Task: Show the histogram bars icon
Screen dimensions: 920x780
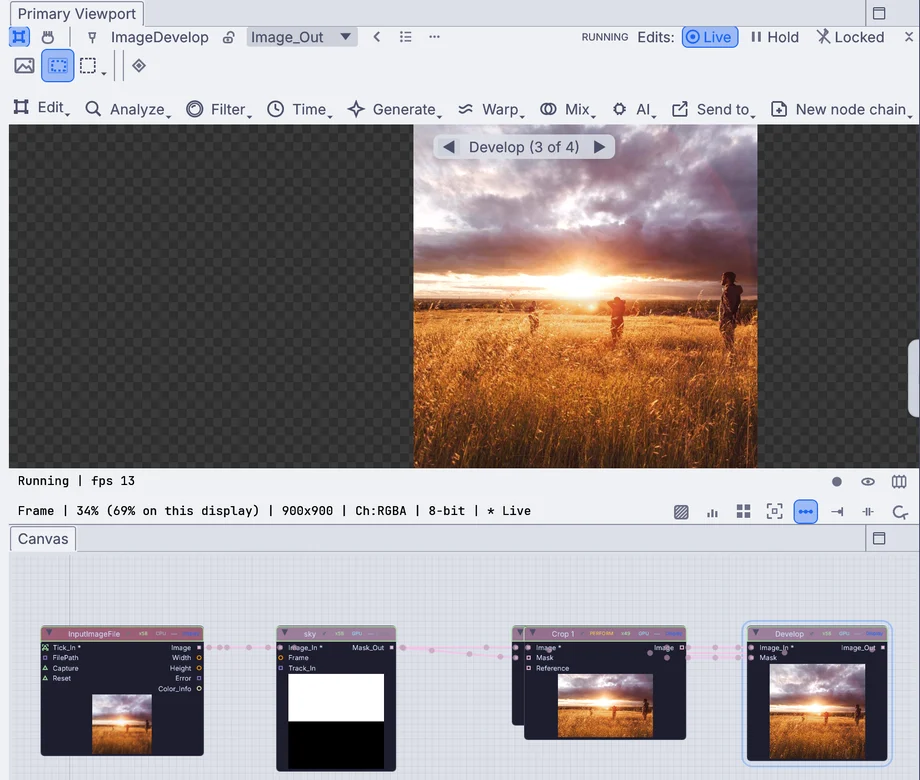Action: [712, 513]
